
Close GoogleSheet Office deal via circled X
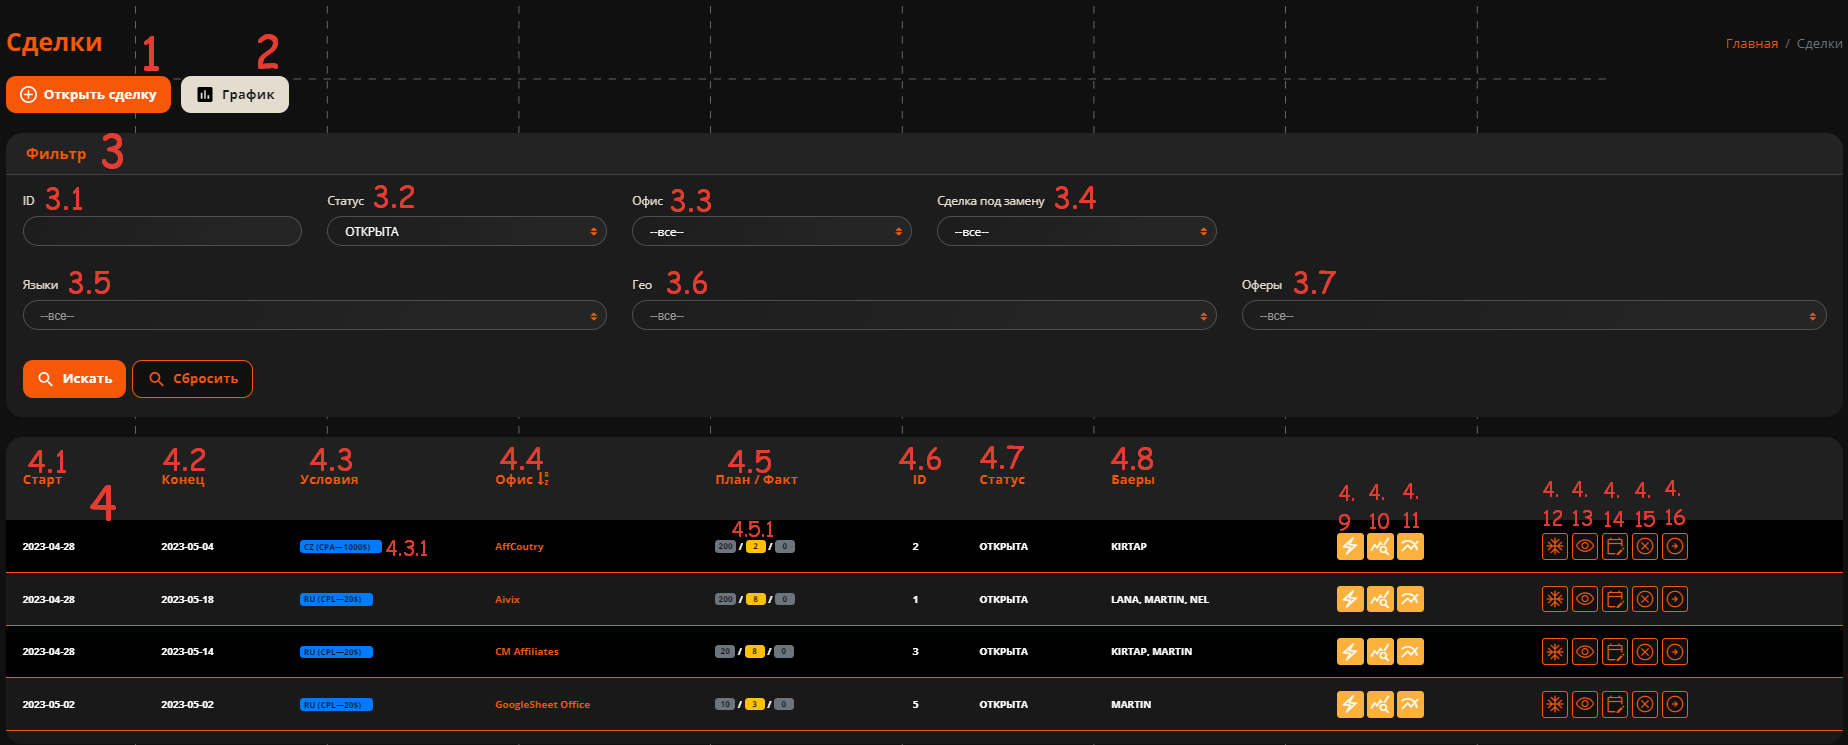(x=1645, y=704)
